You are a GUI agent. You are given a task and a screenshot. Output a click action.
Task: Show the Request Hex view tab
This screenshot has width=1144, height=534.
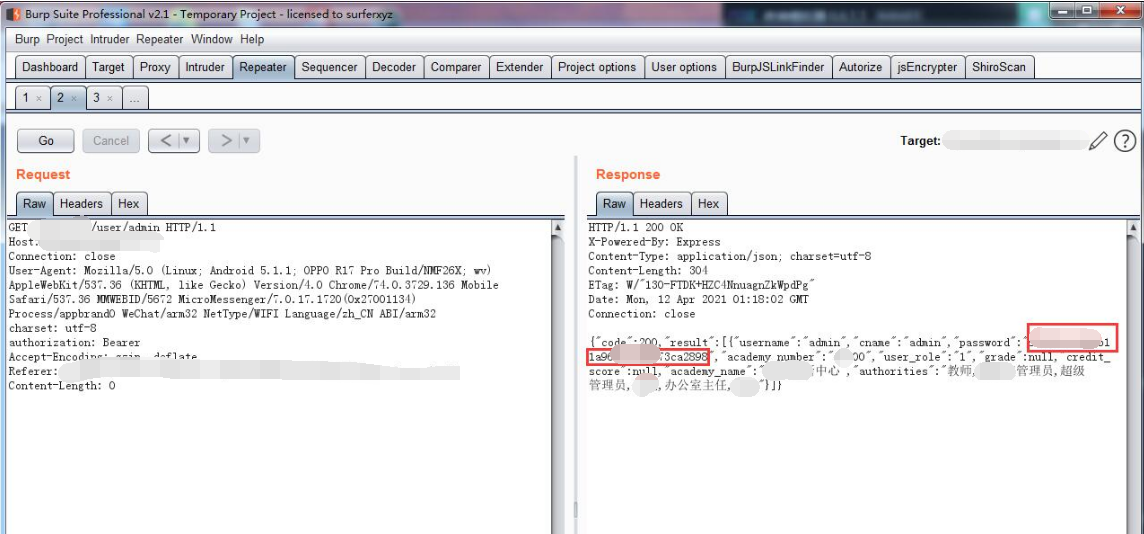point(129,204)
